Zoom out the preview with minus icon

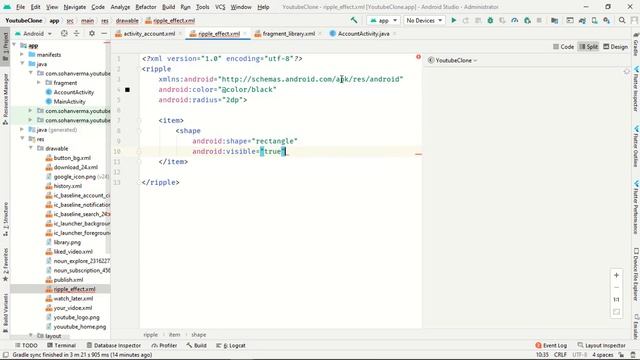(616, 287)
